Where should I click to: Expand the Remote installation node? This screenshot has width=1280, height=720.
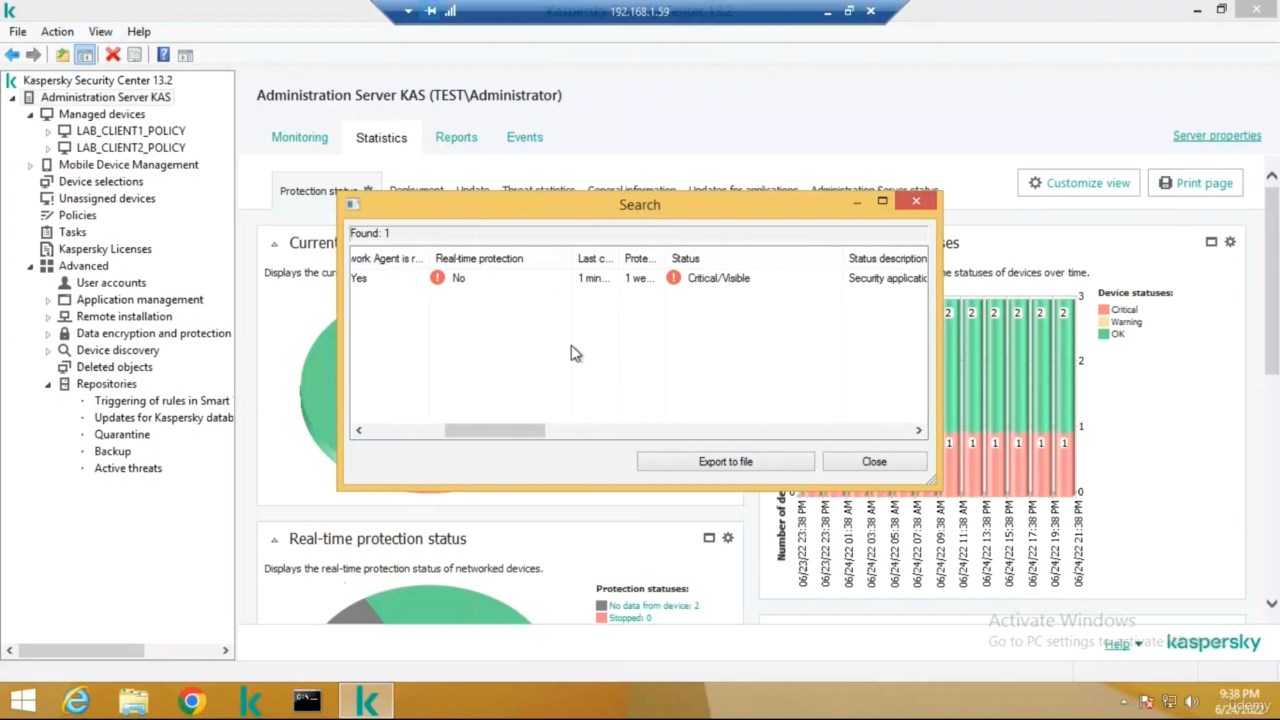(x=48, y=317)
